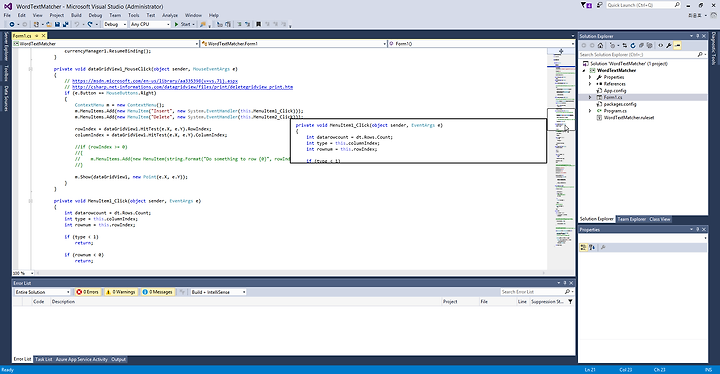Click the Comment out lines icon
Screen dimensions: 720x374
239,24
